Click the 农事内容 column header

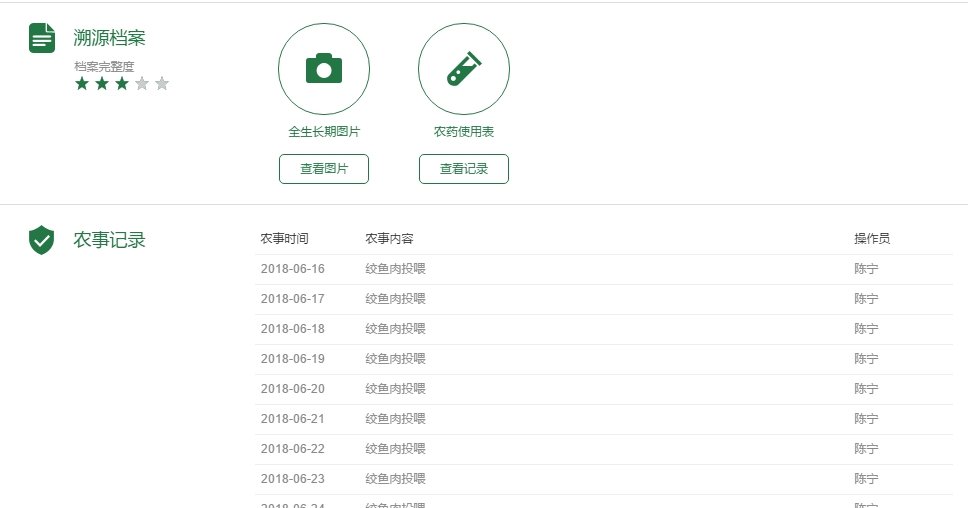[390, 239]
